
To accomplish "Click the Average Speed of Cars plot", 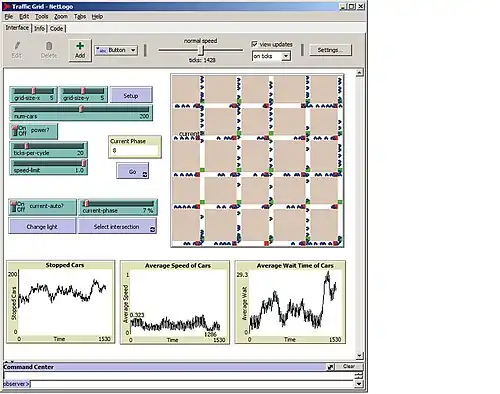I will coord(175,302).
